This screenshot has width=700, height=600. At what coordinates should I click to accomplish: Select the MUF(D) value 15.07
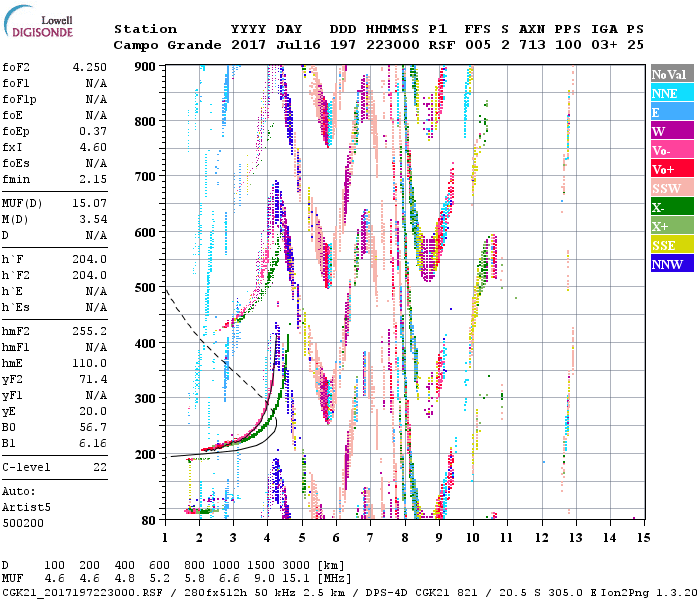point(89,204)
